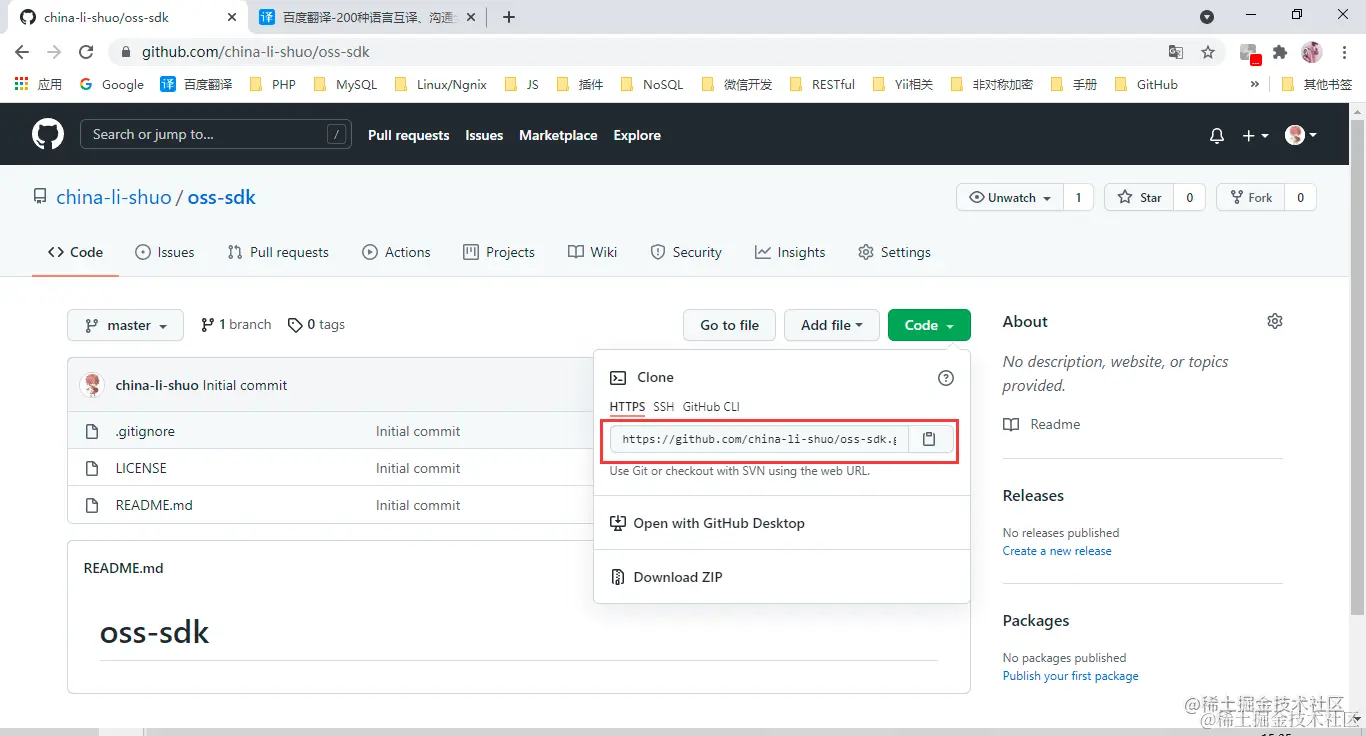Screen dimensions: 1366x736
Task: Click Publish your first package link
Action: [x=1070, y=676]
